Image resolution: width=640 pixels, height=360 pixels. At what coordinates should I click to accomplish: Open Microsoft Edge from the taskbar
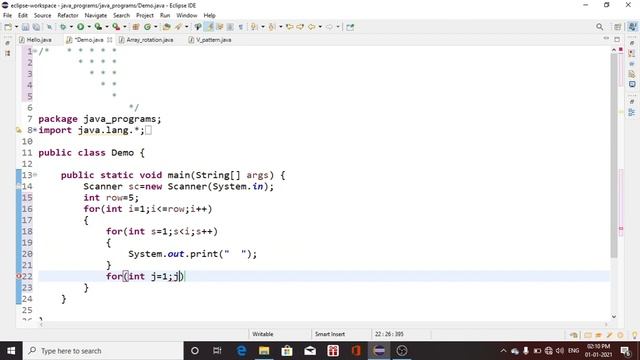[241, 351]
